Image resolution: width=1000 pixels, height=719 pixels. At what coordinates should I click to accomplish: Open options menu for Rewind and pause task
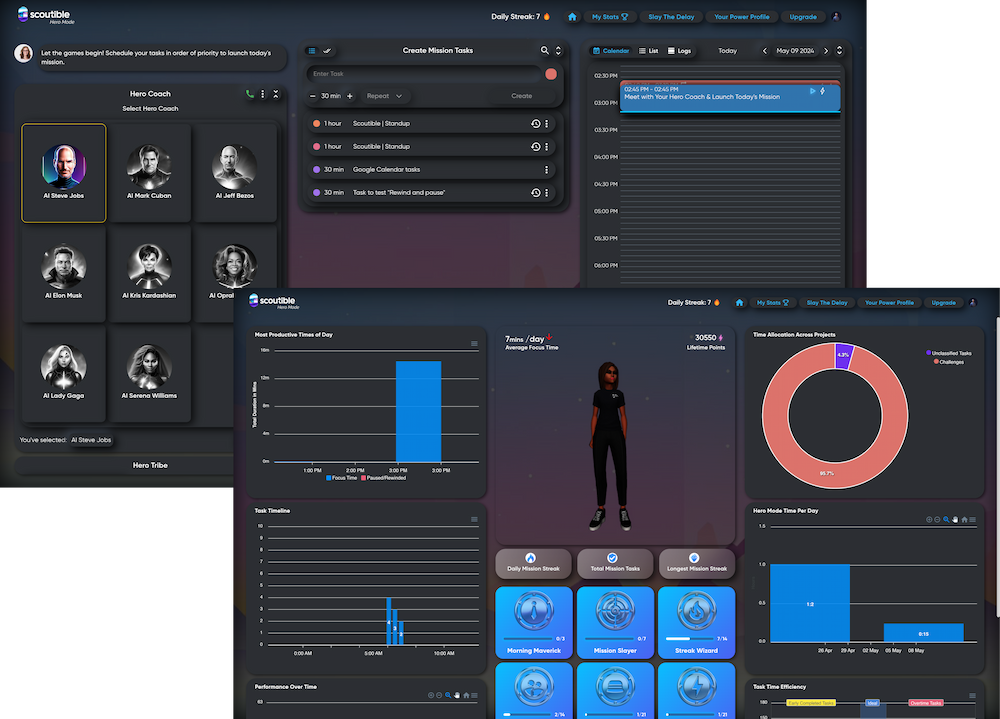[547, 193]
